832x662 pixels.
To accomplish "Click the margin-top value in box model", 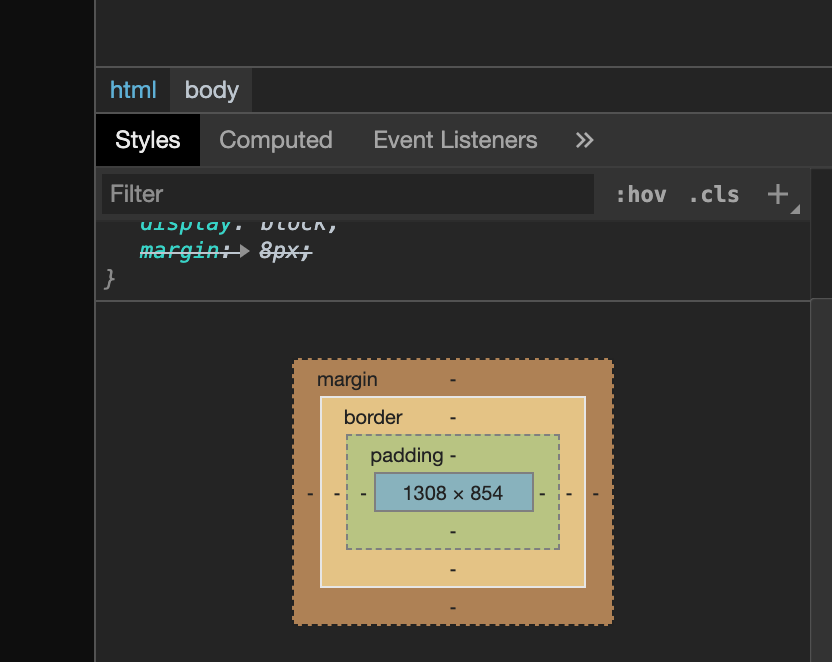I will coord(453,380).
